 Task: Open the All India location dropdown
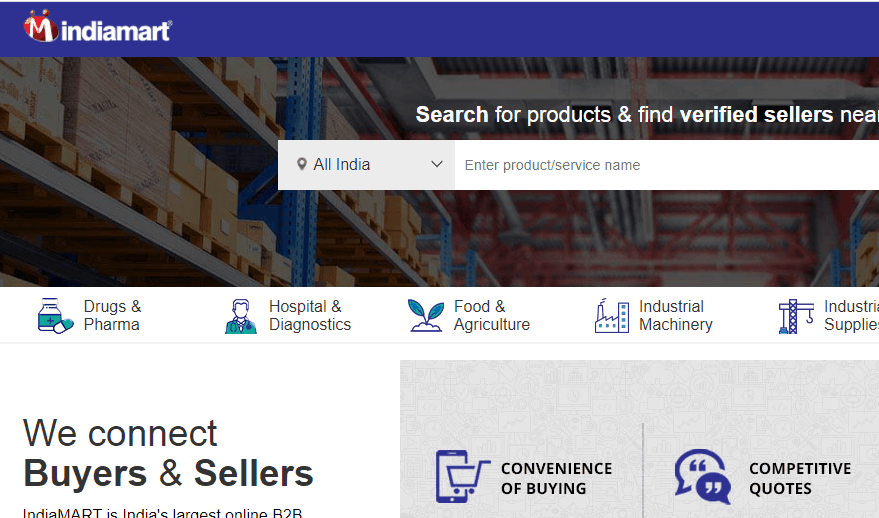(x=366, y=165)
